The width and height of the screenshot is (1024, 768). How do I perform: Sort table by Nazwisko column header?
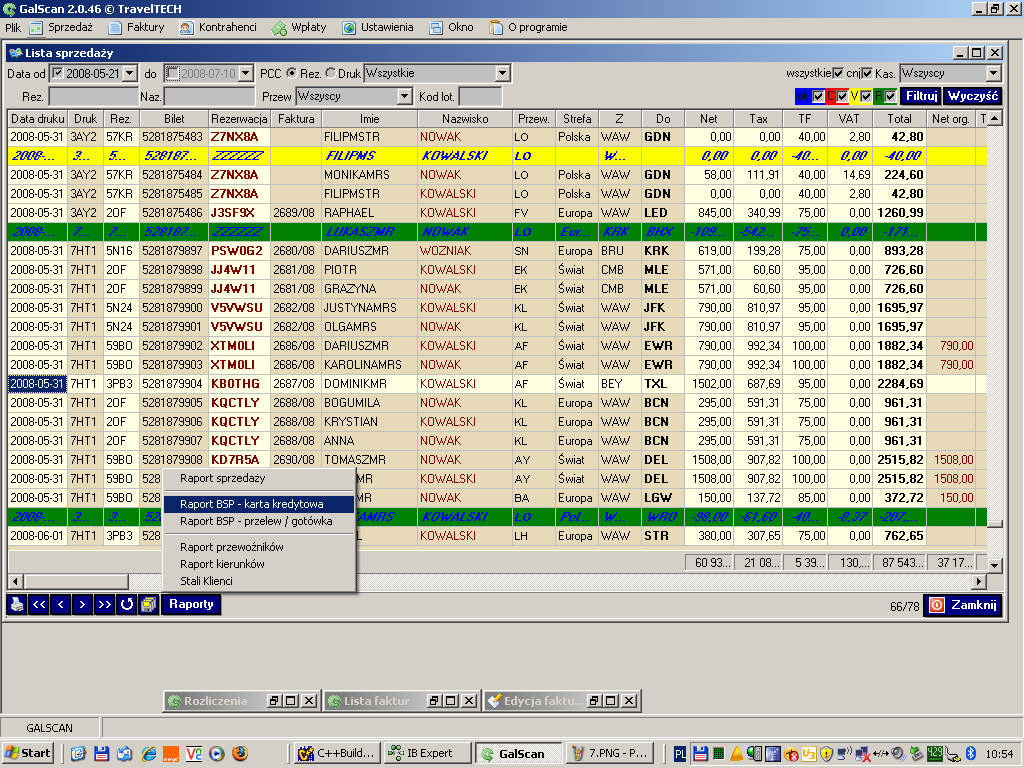click(465, 119)
